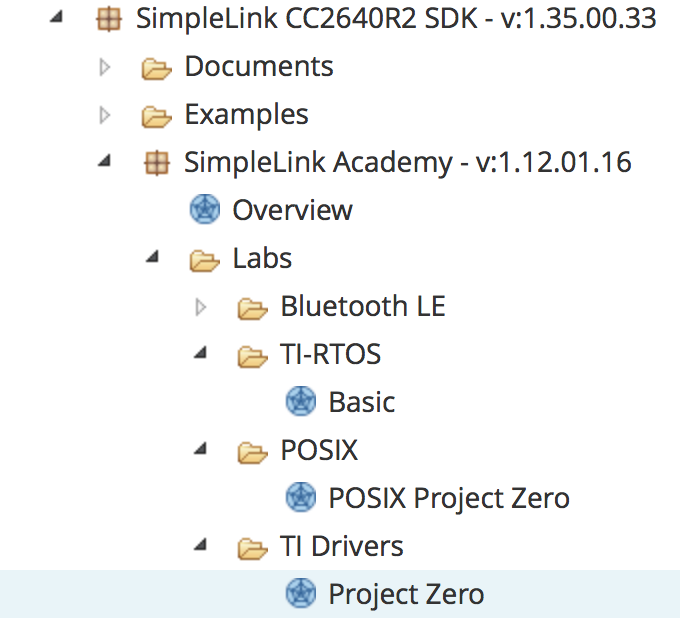
Task: Click the Examples folder icon
Action: click(x=156, y=115)
